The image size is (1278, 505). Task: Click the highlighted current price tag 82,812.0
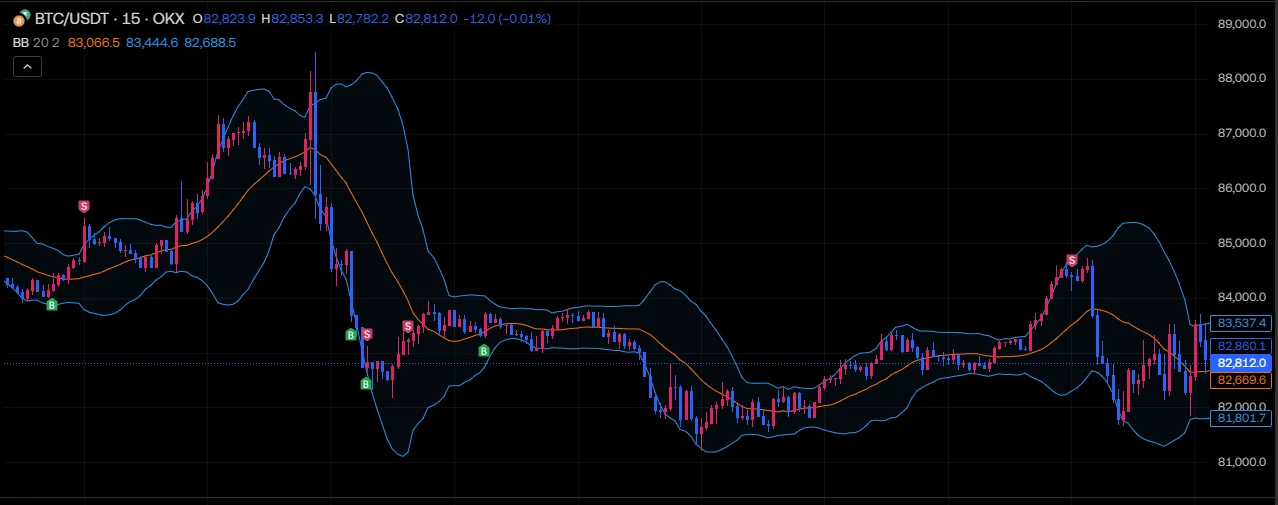click(x=1241, y=363)
